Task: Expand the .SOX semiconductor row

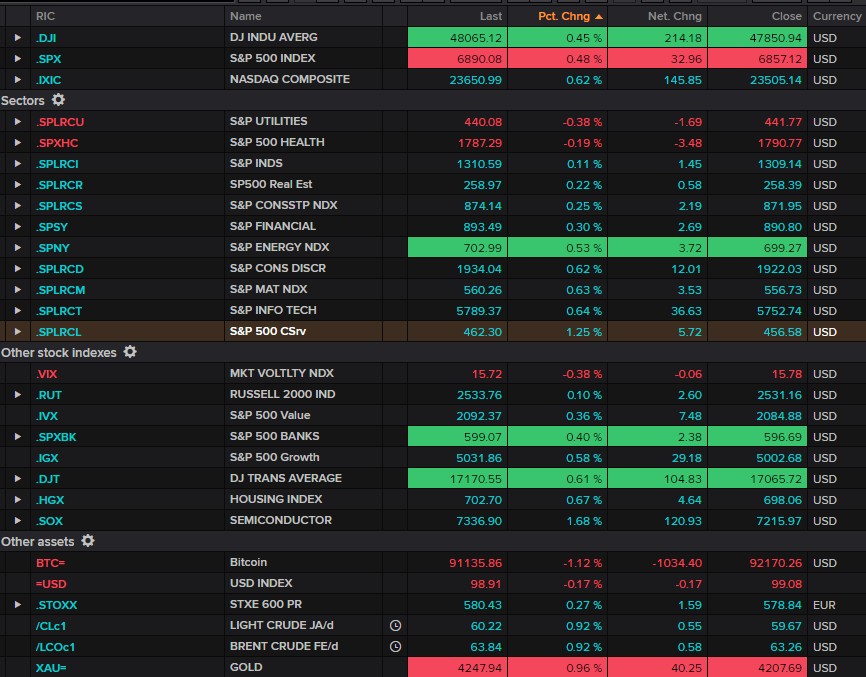Action: [17, 520]
